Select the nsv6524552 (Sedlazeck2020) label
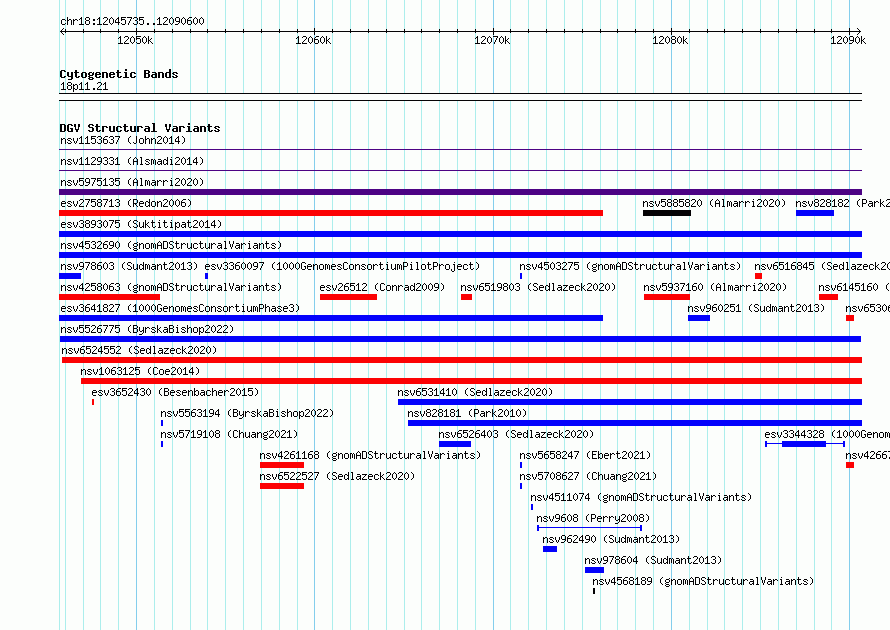This screenshot has width=890, height=630. tap(139, 350)
